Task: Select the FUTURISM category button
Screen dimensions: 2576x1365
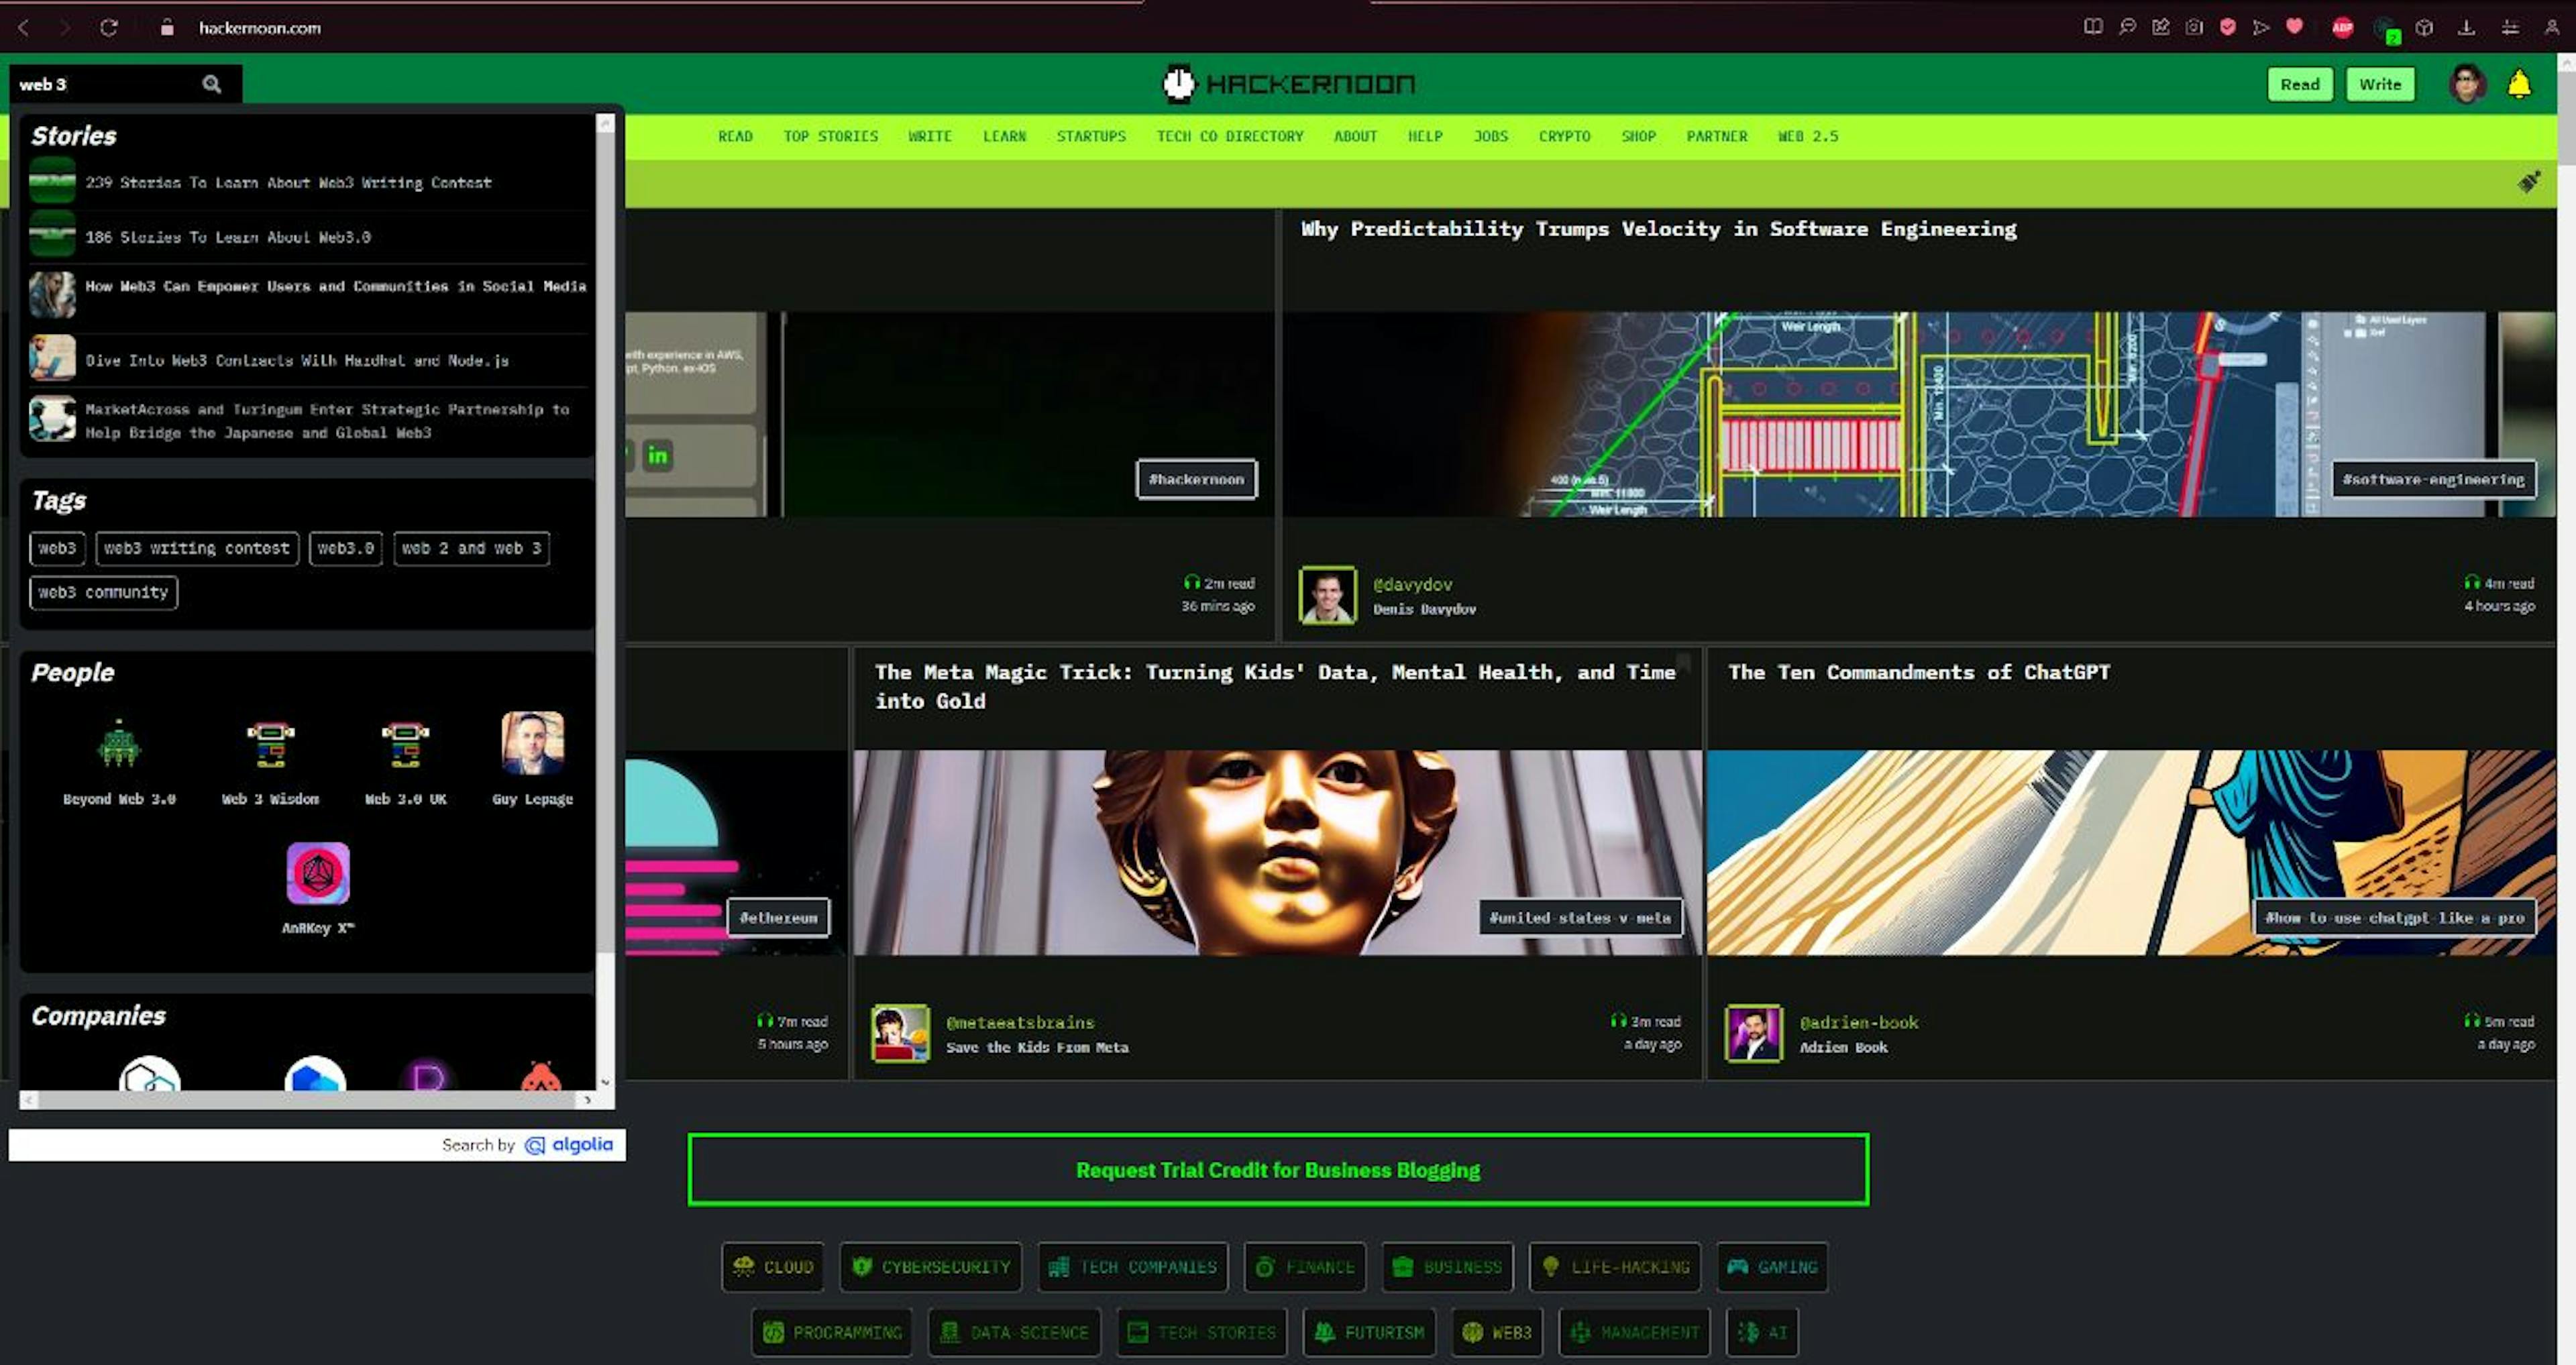Action: [1369, 1332]
